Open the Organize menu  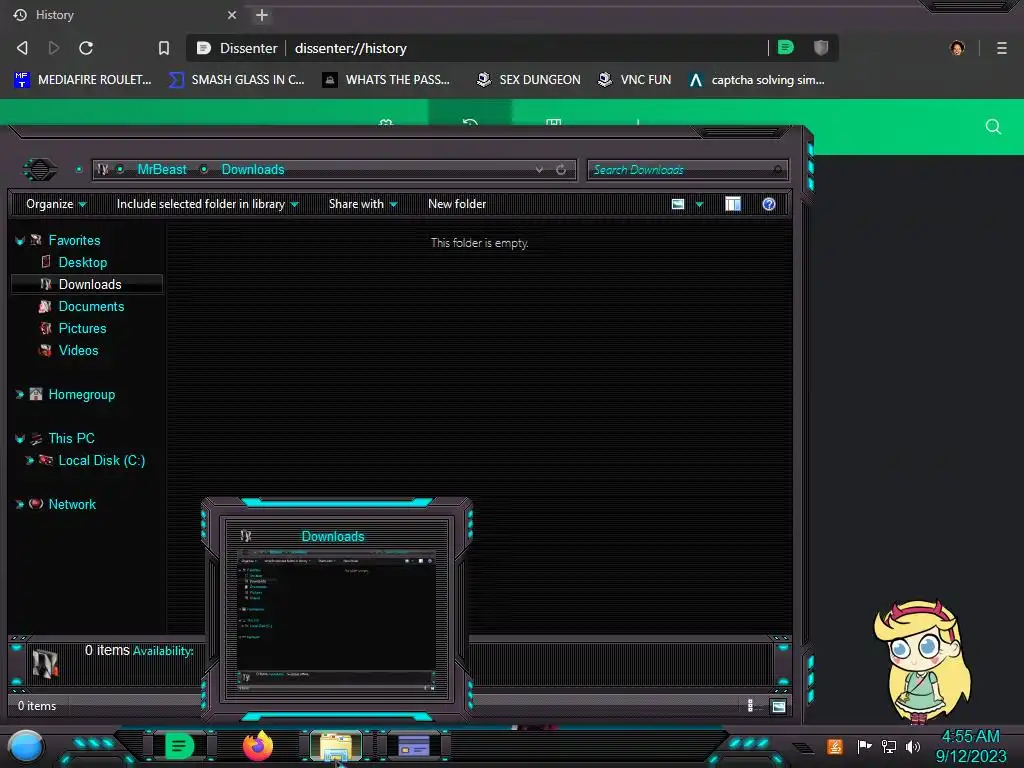(x=56, y=204)
